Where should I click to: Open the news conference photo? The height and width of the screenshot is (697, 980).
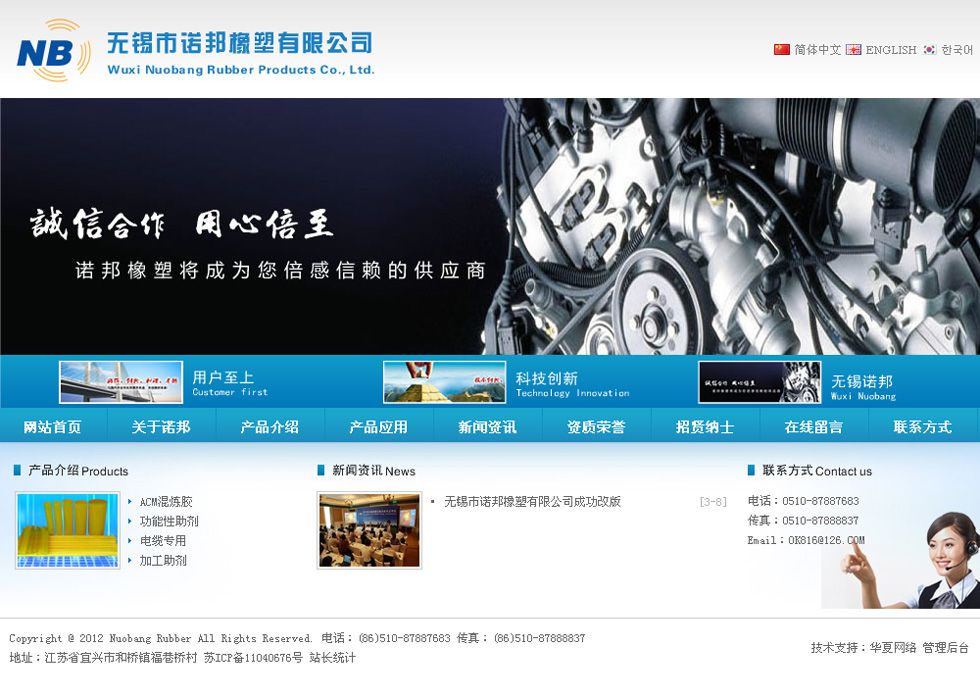tap(369, 530)
